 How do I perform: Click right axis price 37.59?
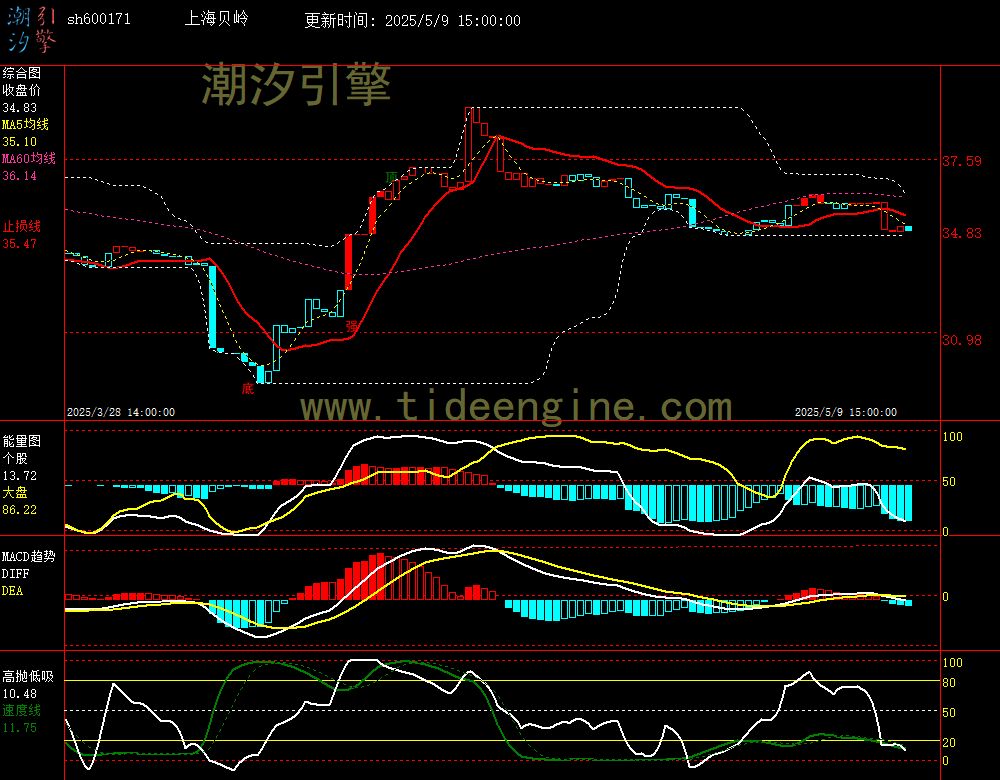(962, 161)
